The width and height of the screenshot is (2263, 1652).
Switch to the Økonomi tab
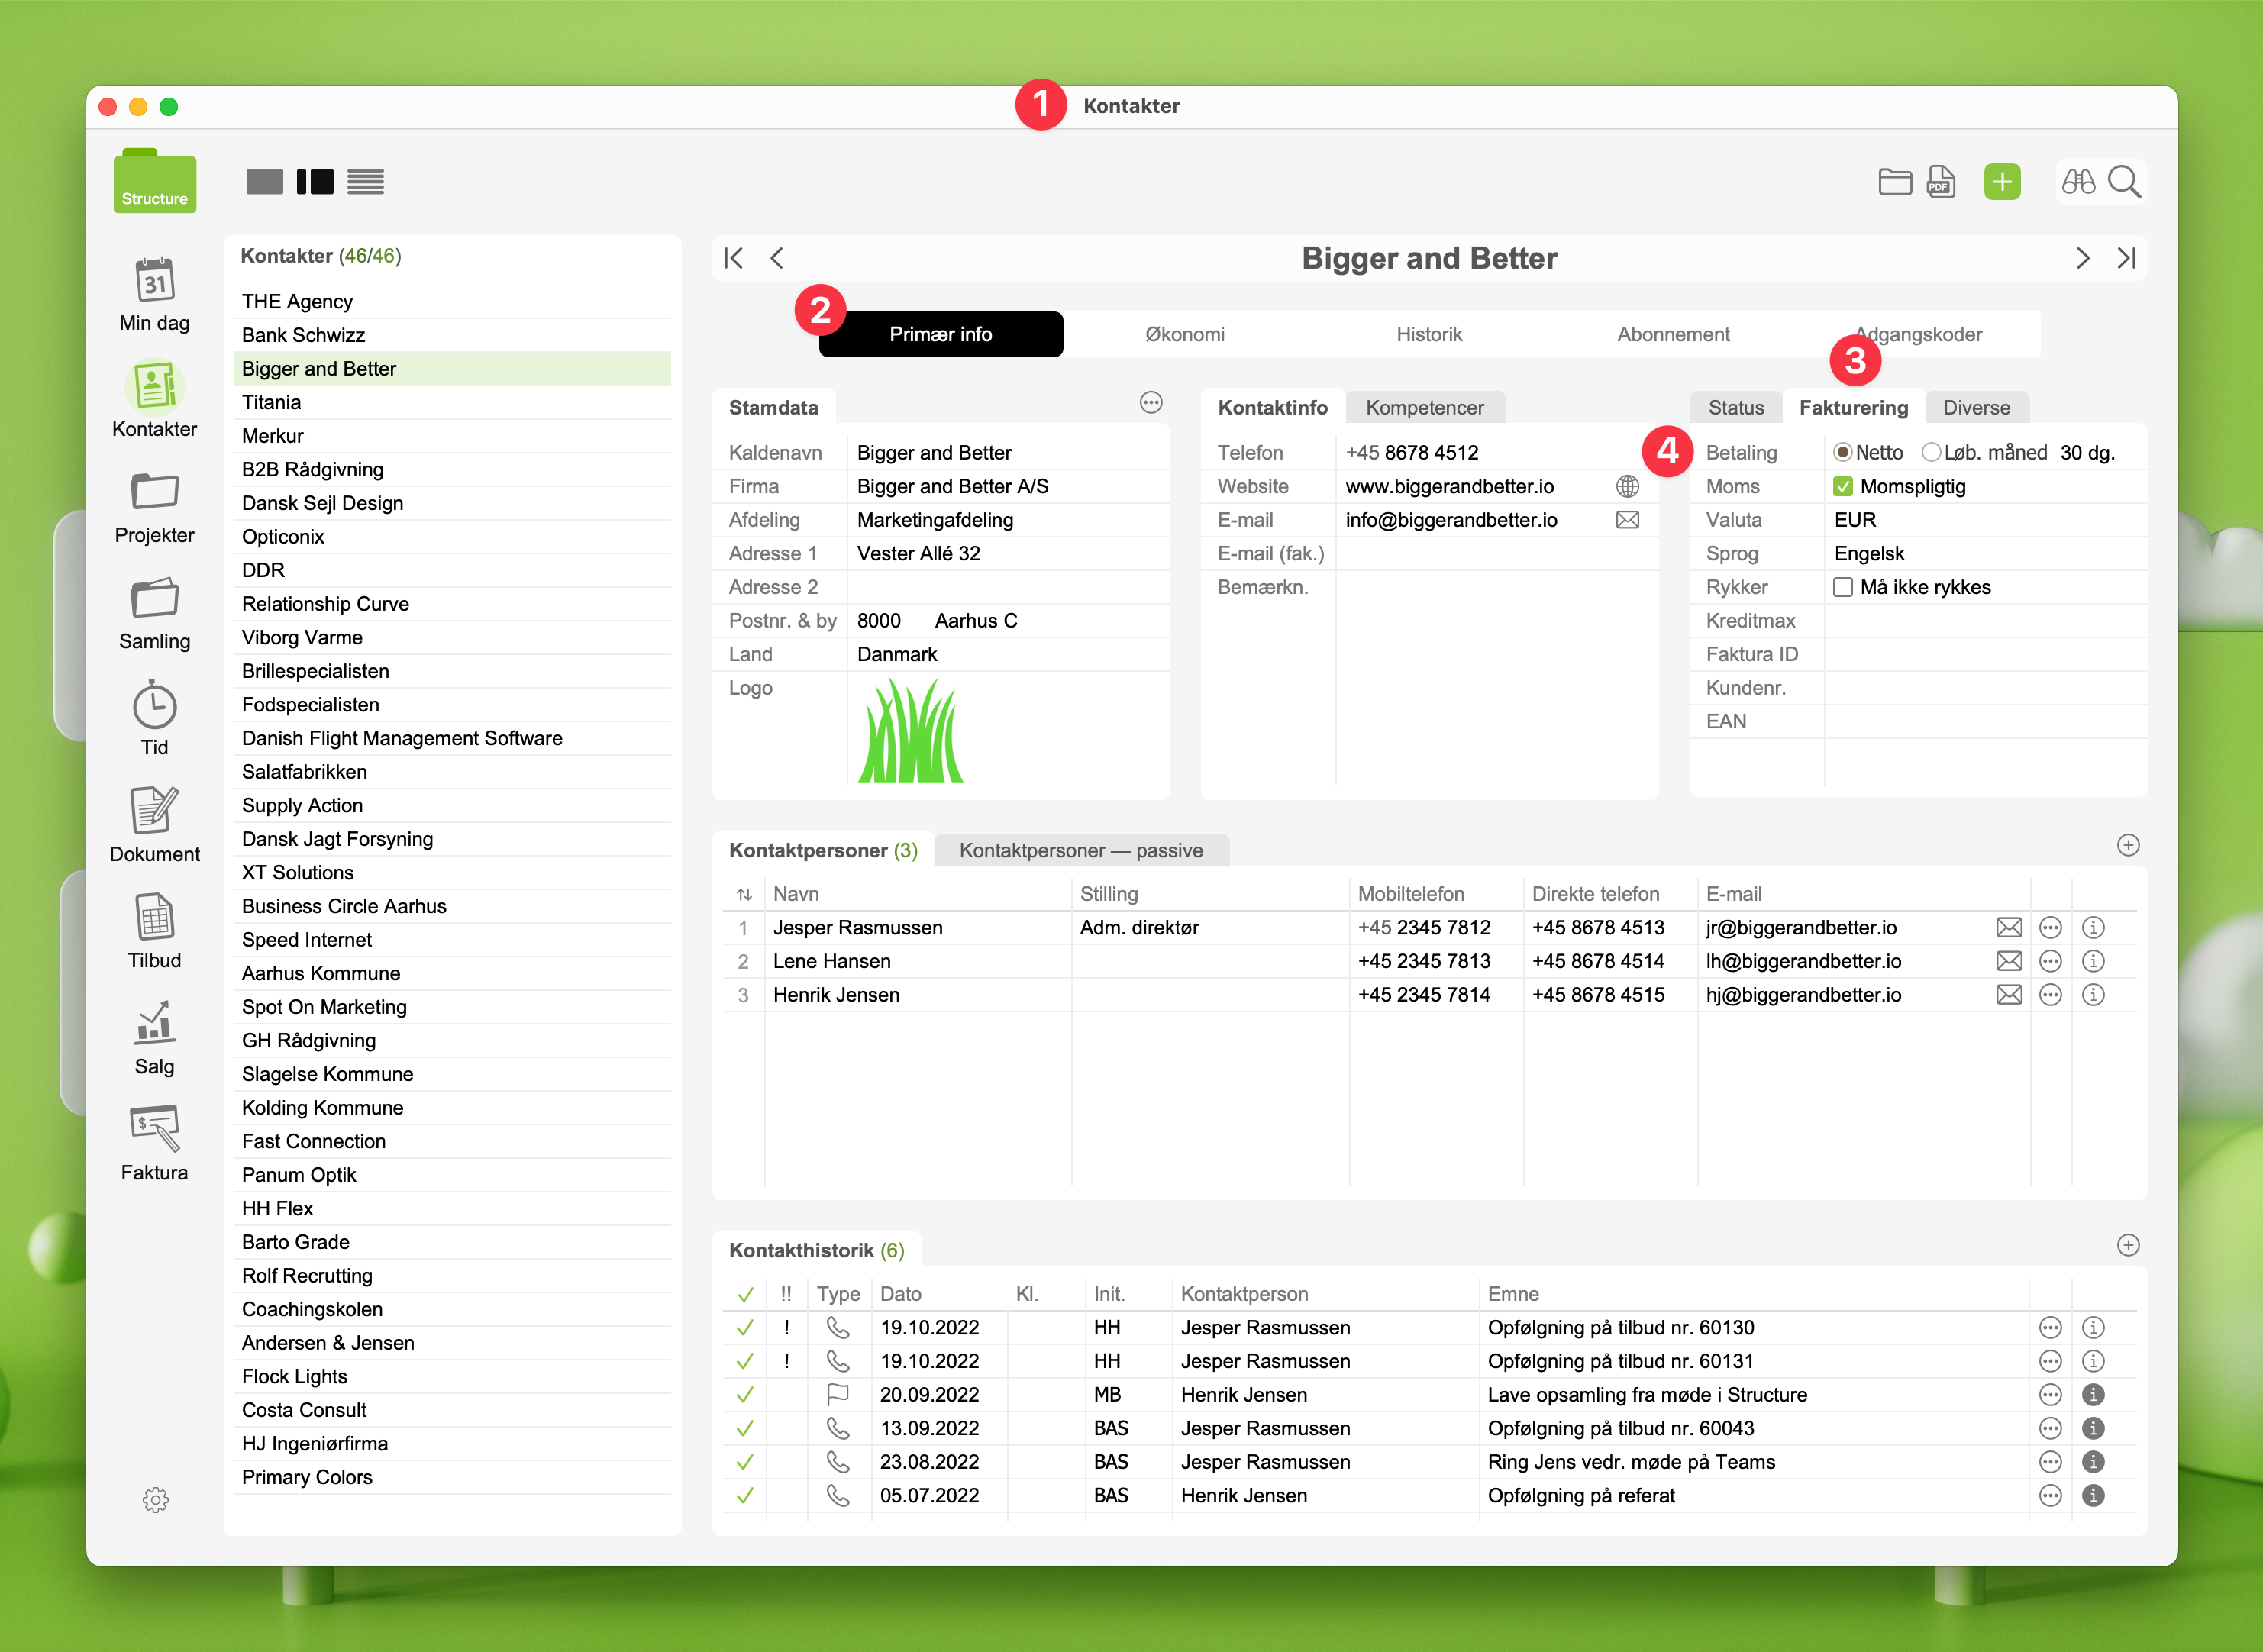click(1184, 335)
